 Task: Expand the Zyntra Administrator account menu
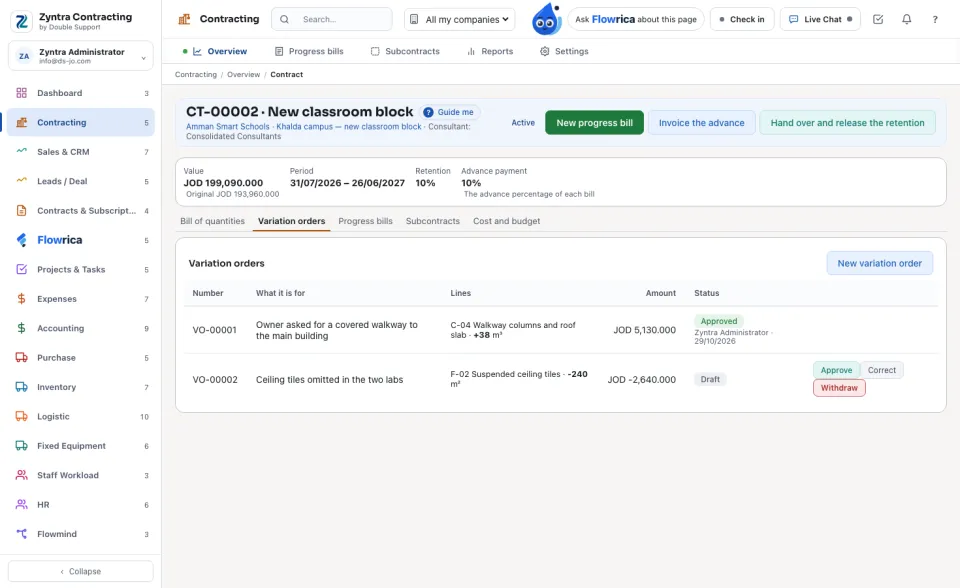pos(81,56)
